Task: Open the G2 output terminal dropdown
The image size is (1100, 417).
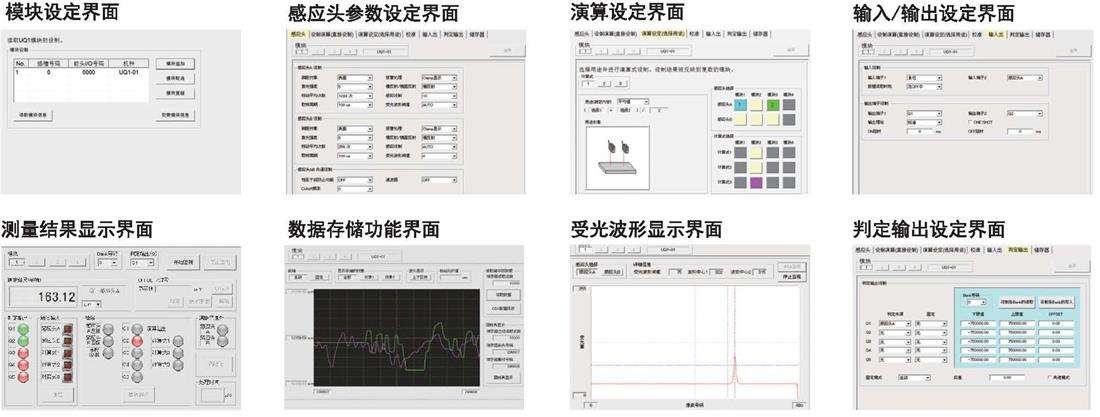Action: pos(1025,114)
